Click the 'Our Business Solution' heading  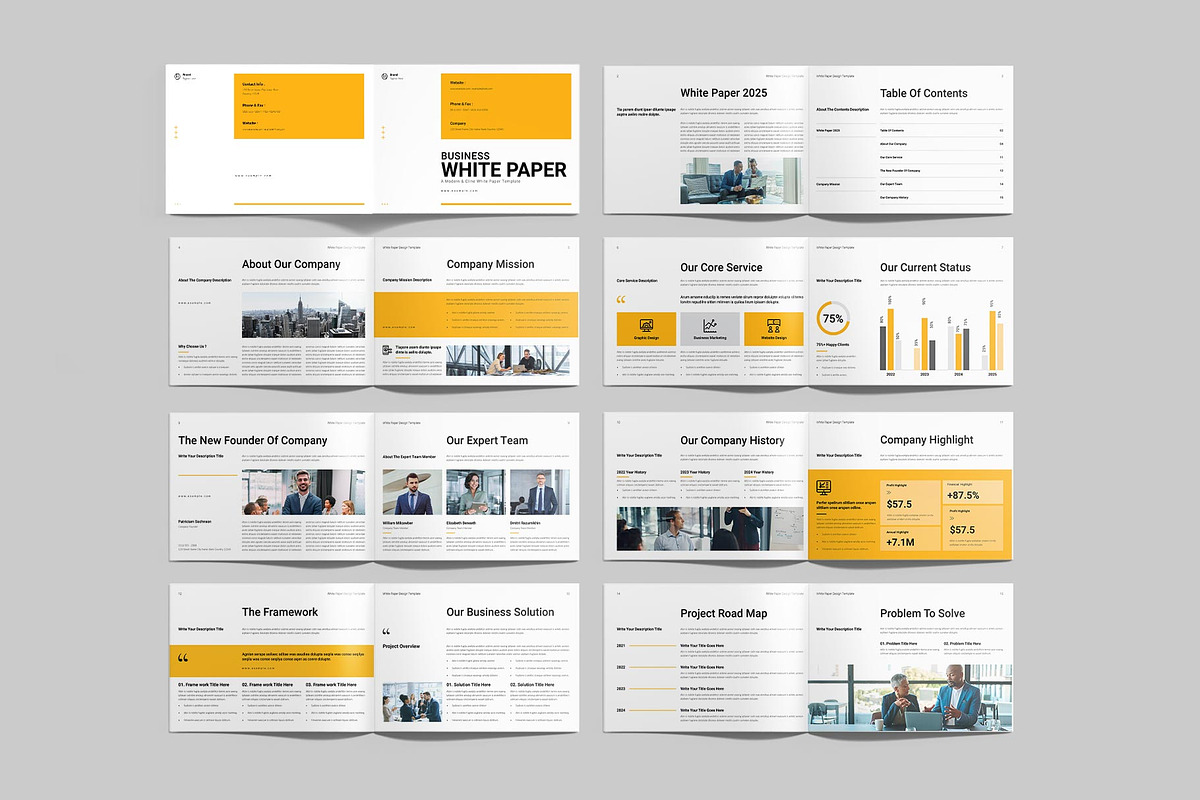pos(500,612)
